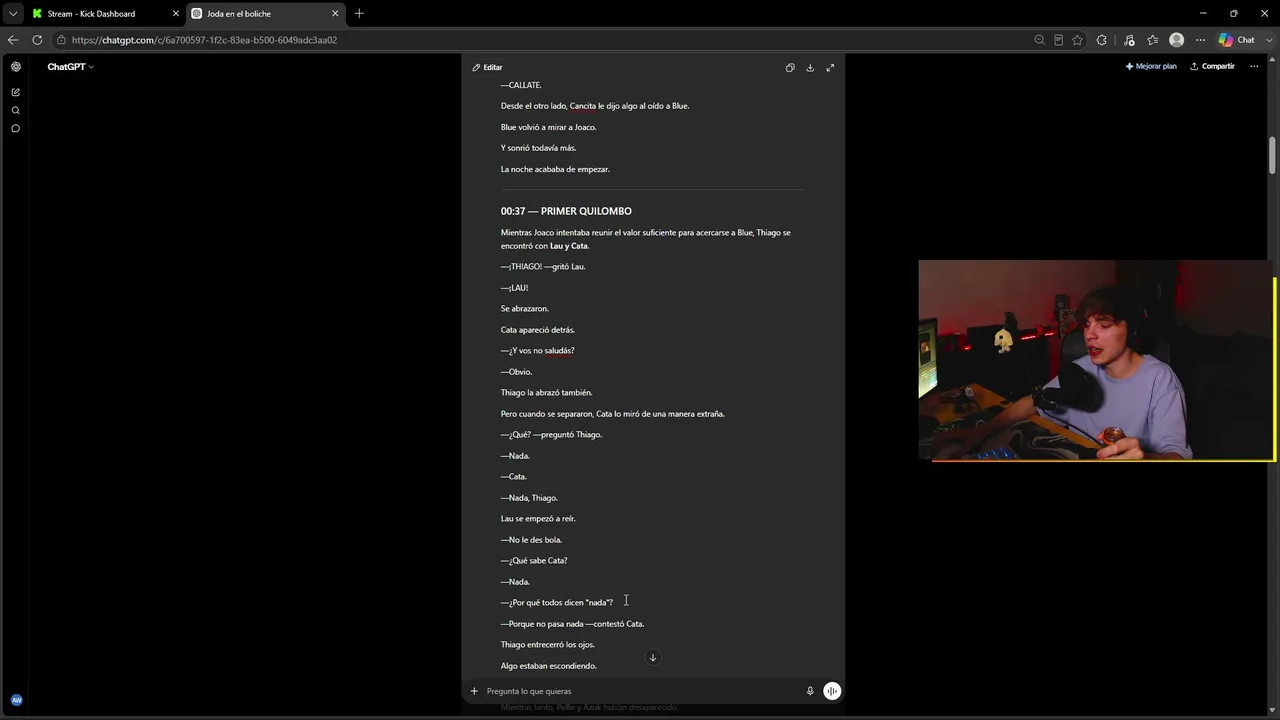Zoom out with the address bar magnifier

(1039, 40)
